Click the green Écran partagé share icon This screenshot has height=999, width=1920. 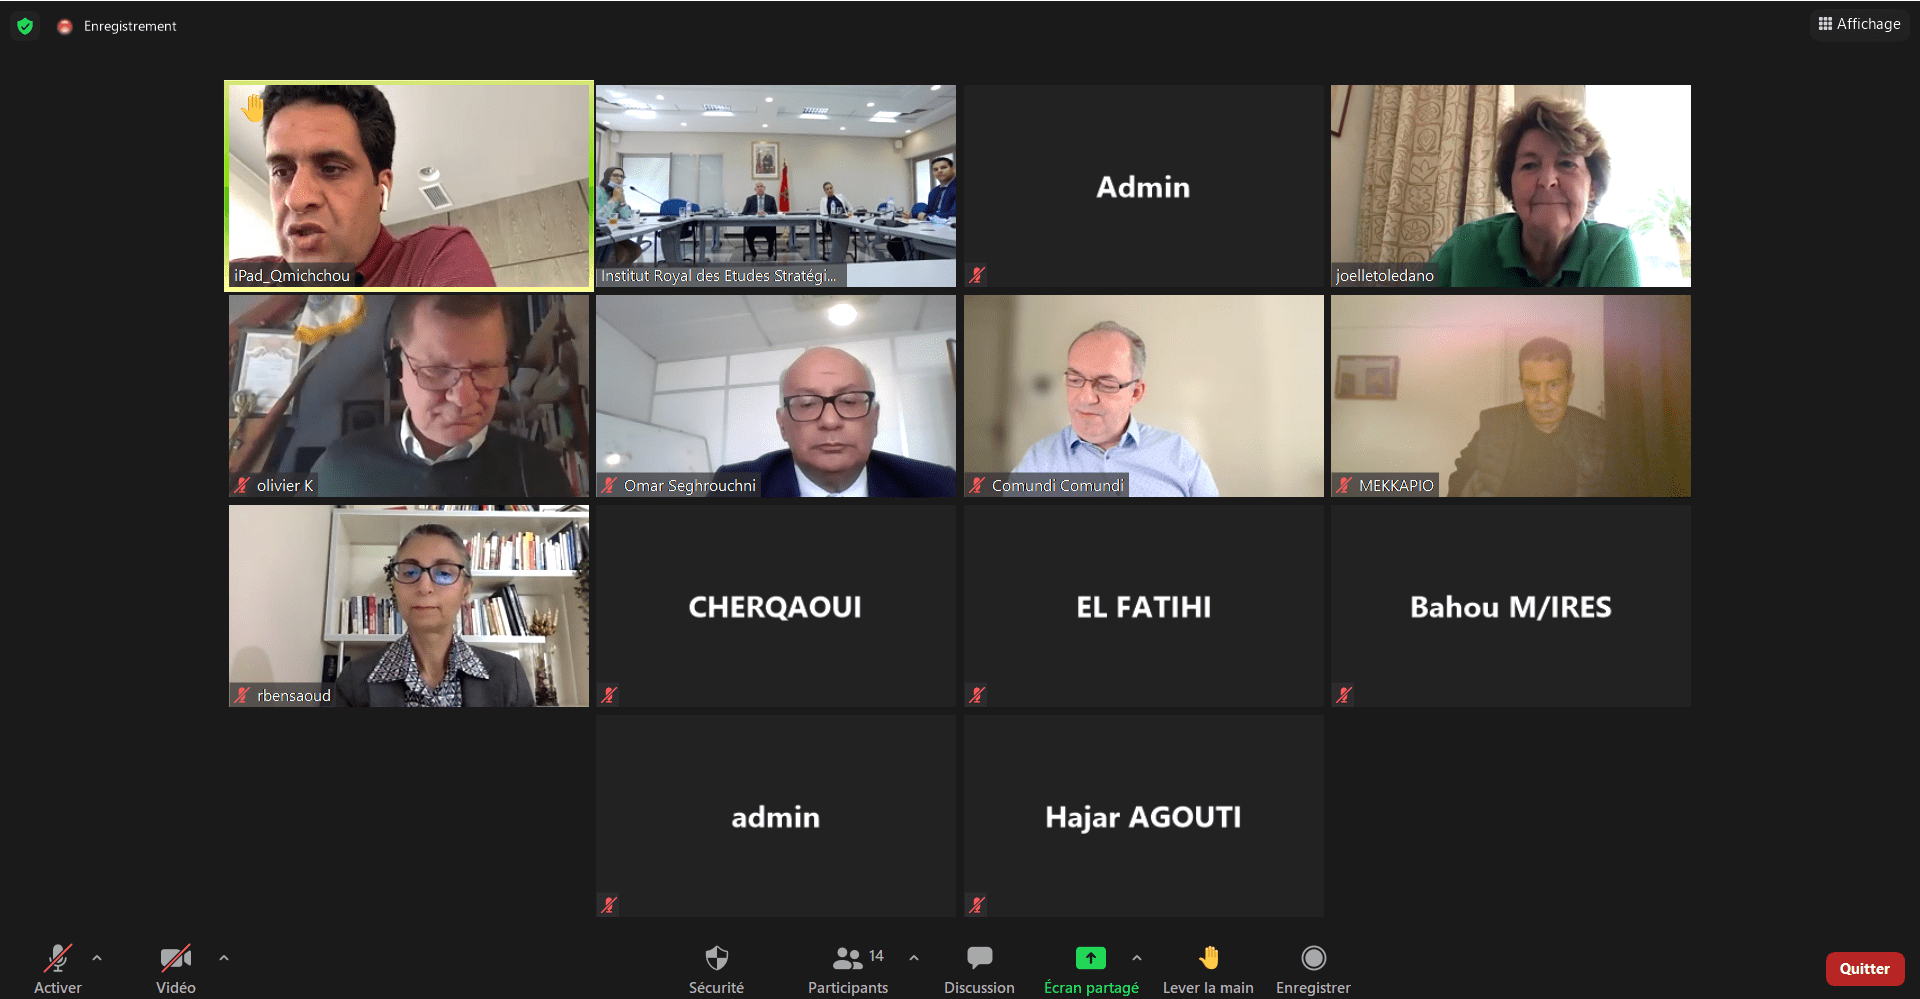coord(1090,958)
